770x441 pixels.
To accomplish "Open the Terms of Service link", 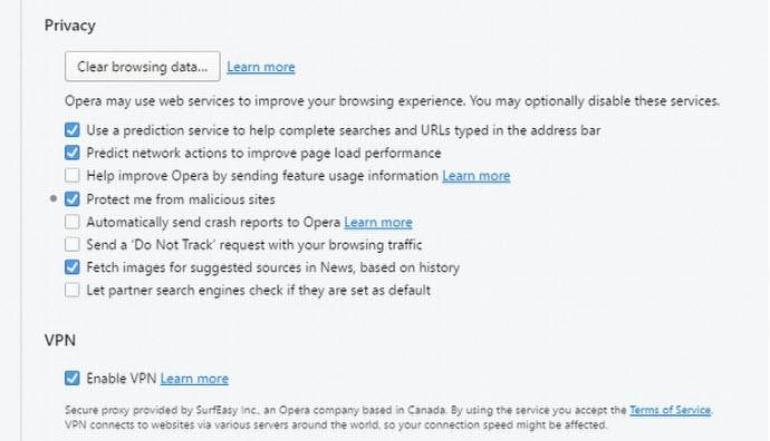I will coord(672,410).
